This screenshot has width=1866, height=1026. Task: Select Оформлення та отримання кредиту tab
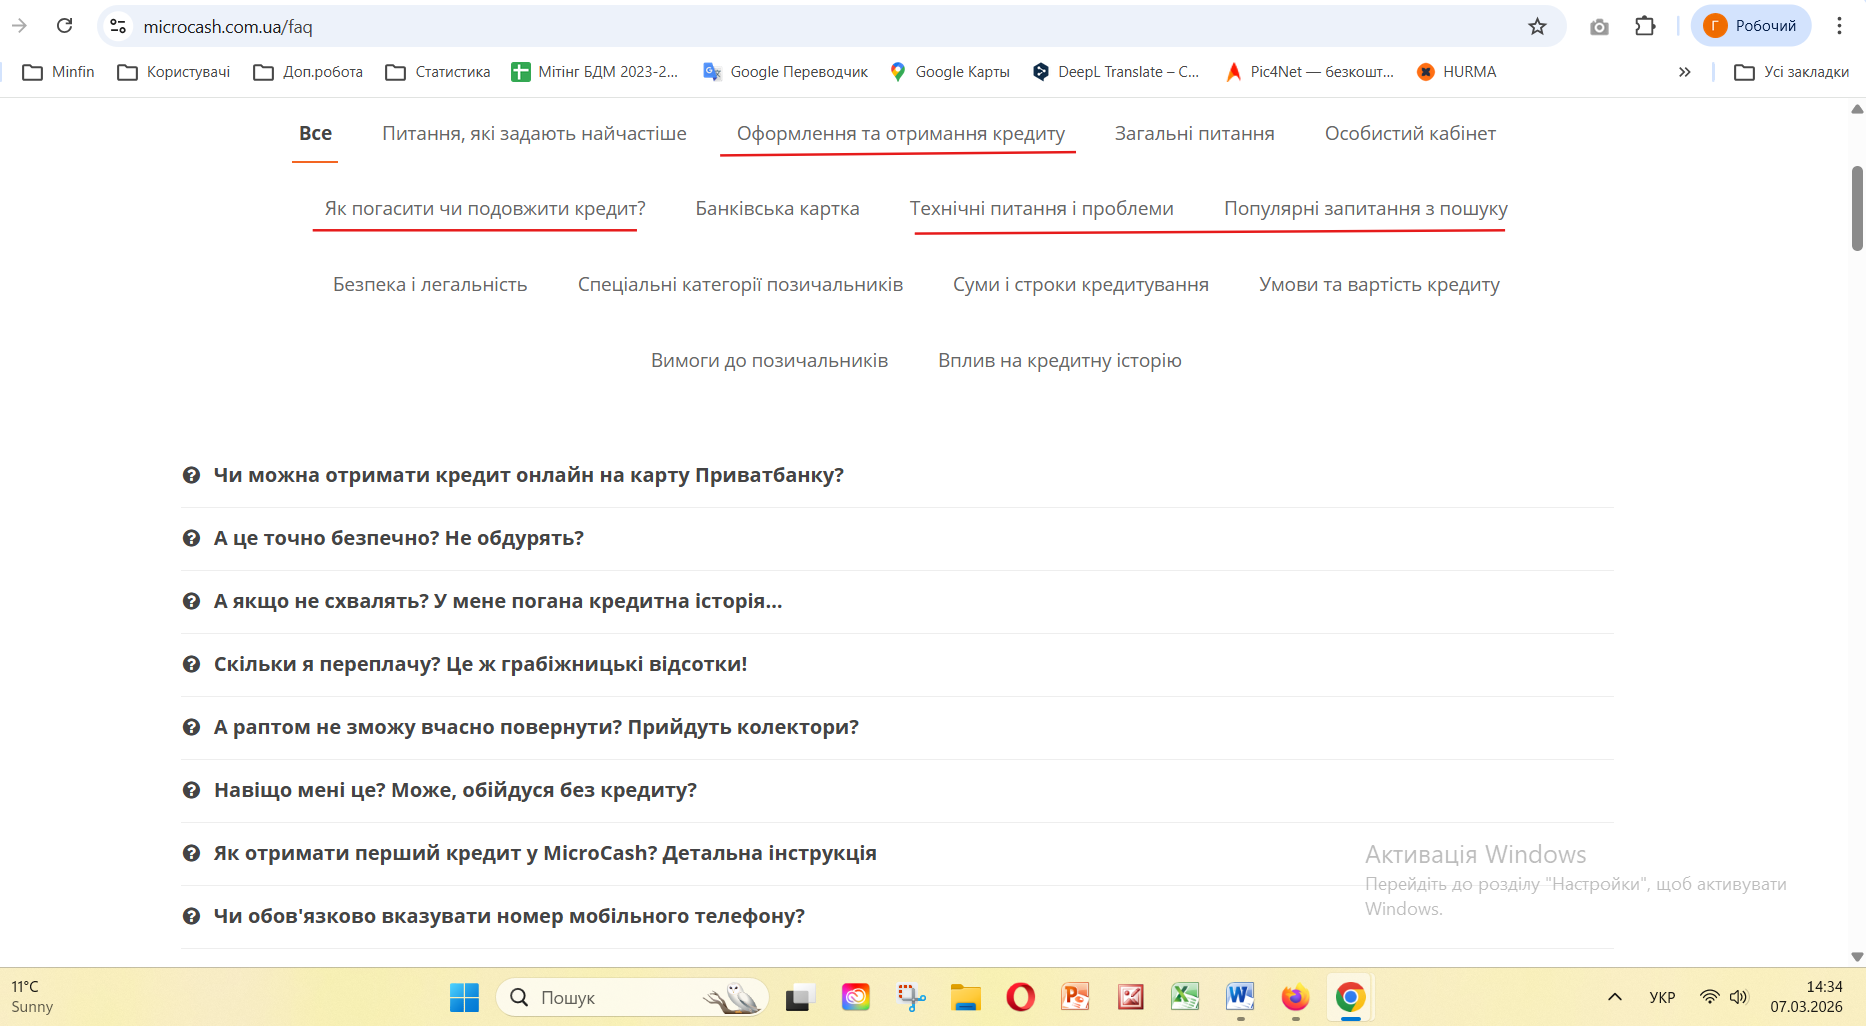pos(900,134)
